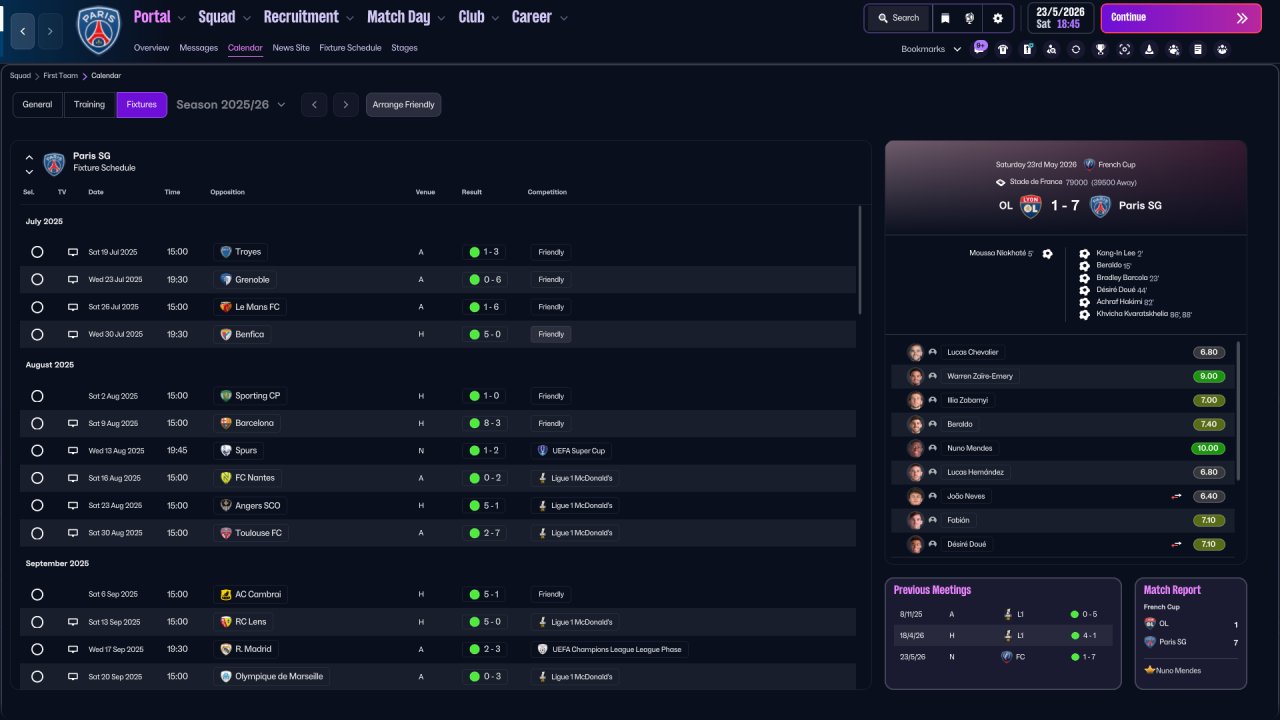Select the FC Nantes fixture radio button
Image resolution: width=1280 pixels, height=720 pixels.
pos(37,478)
